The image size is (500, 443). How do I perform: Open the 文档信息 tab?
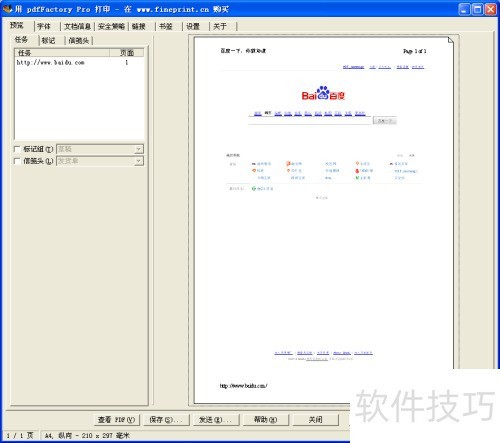(78, 26)
